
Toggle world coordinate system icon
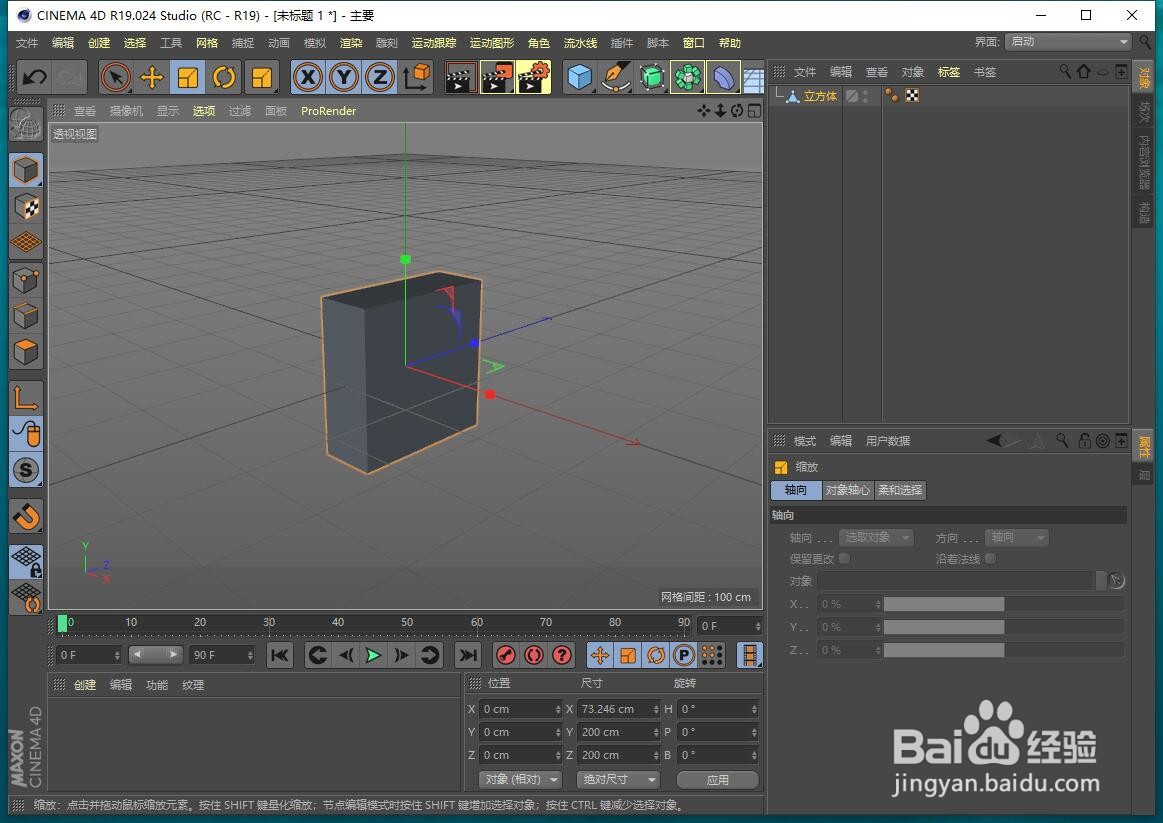click(416, 77)
